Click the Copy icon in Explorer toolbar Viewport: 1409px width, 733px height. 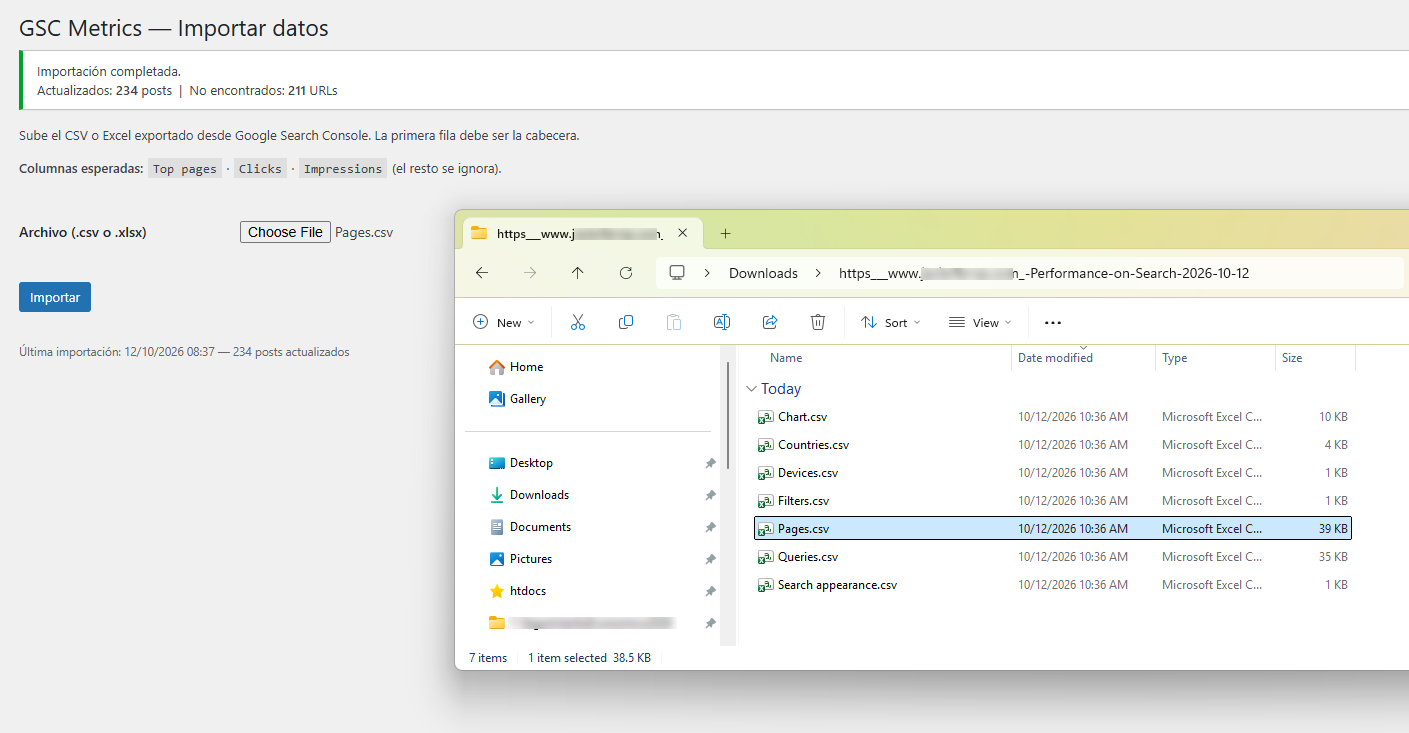(626, 322)
